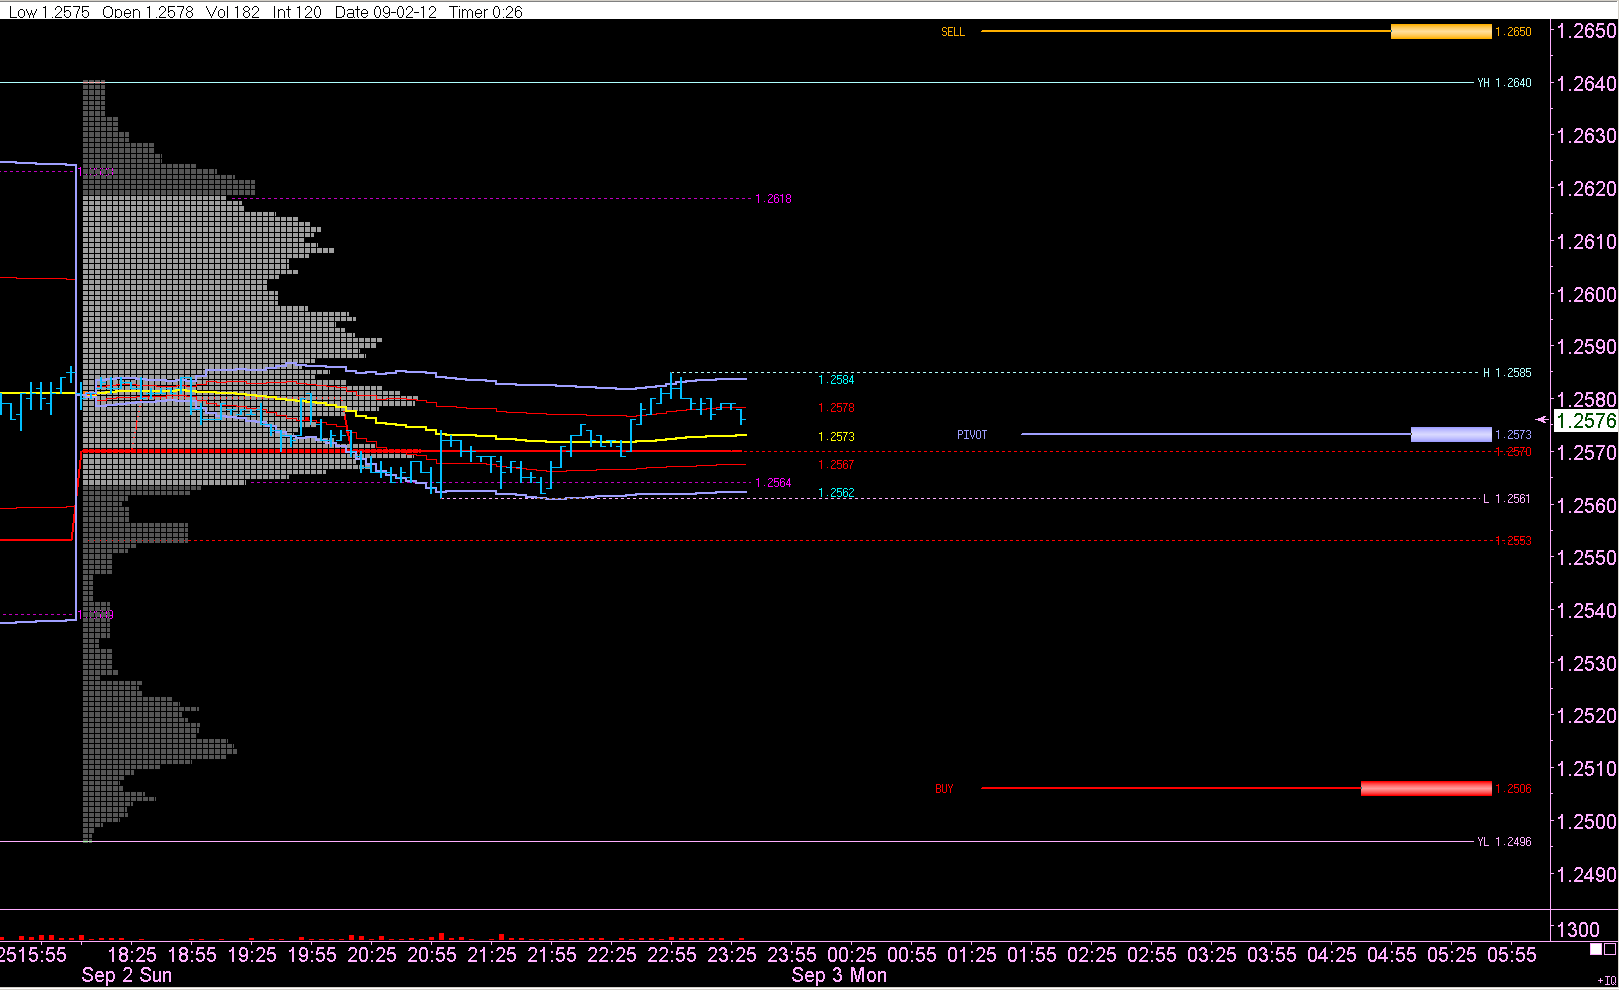Click the H 1.2585 session high label
Viewport: 1619px width, 990px height.
click(1507, 373)
